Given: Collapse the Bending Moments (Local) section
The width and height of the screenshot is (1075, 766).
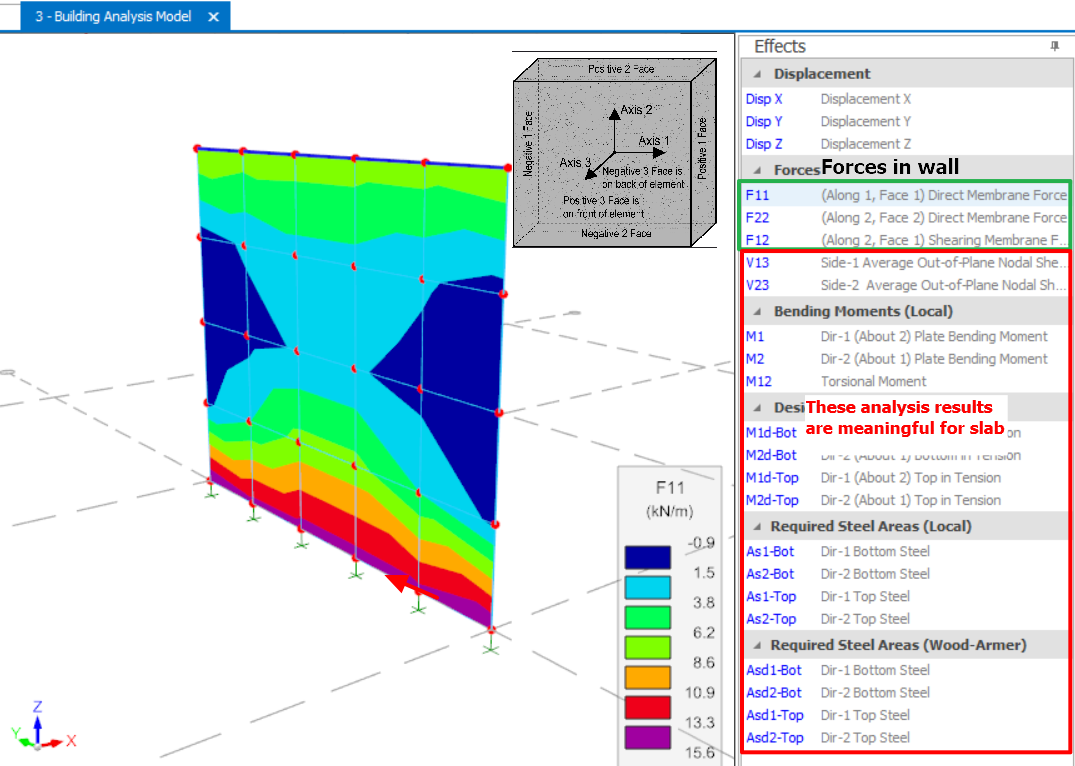Looking at the screenshot, I should 757,311.
